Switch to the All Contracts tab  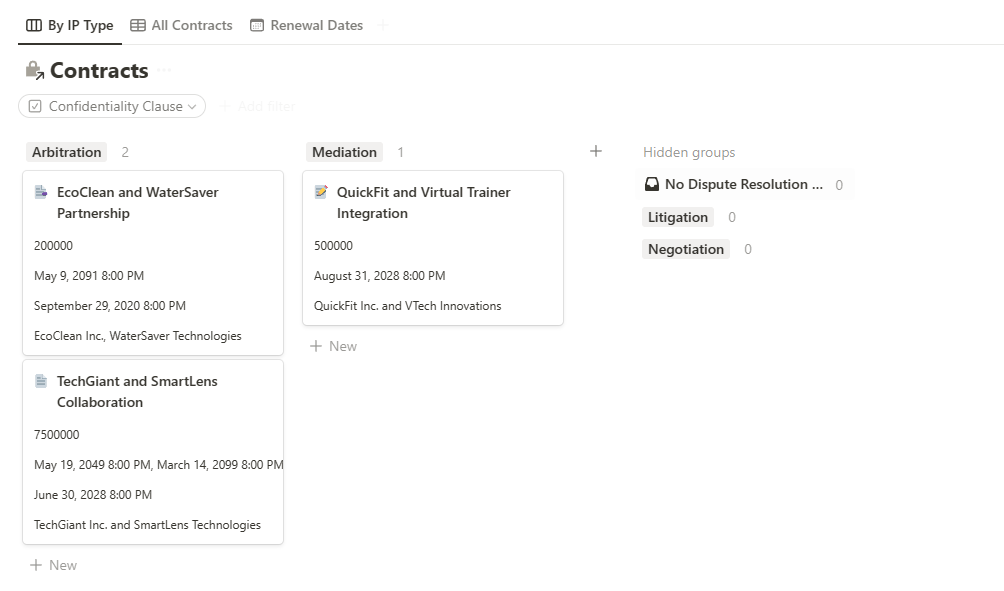(x=181, y=26)
